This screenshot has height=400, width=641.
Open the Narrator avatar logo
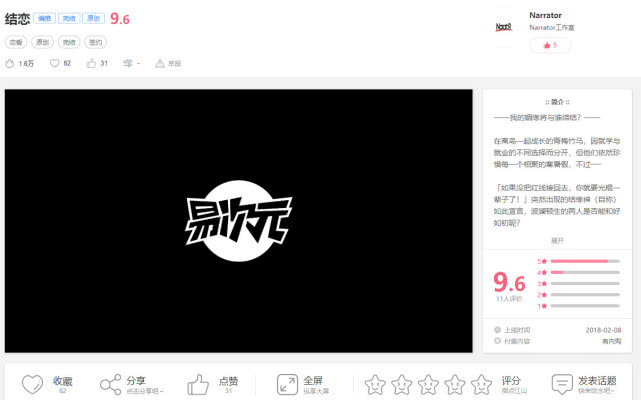tap(504, 27)
